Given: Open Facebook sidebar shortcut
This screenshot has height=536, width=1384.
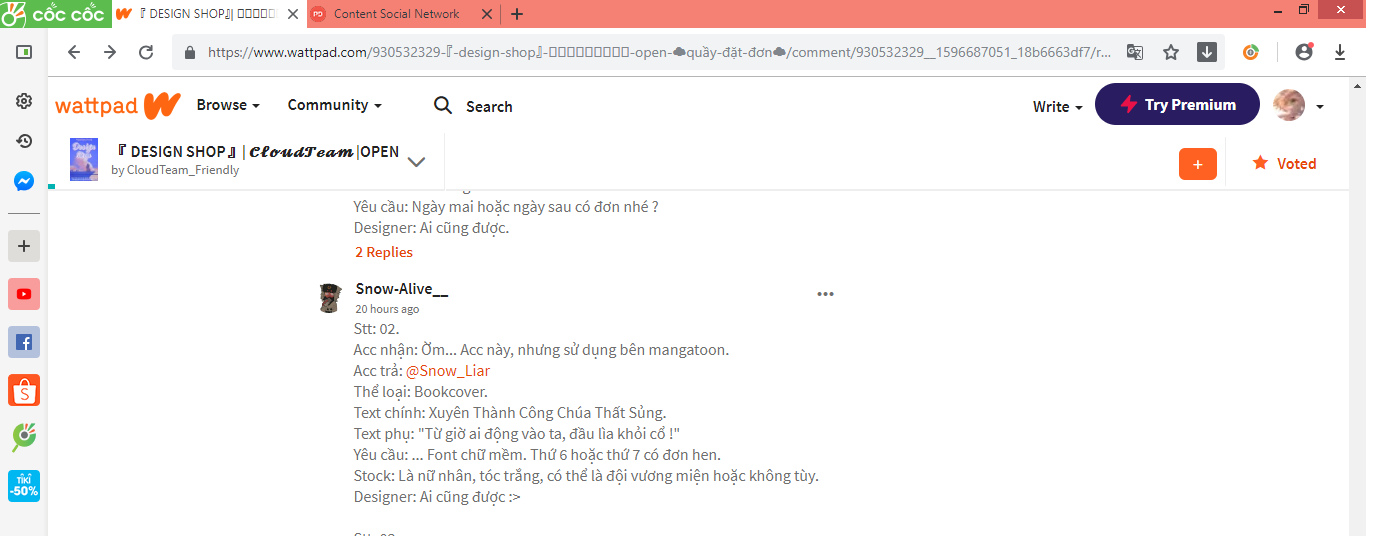Looking at the screenshot, I should click(24, 342).
